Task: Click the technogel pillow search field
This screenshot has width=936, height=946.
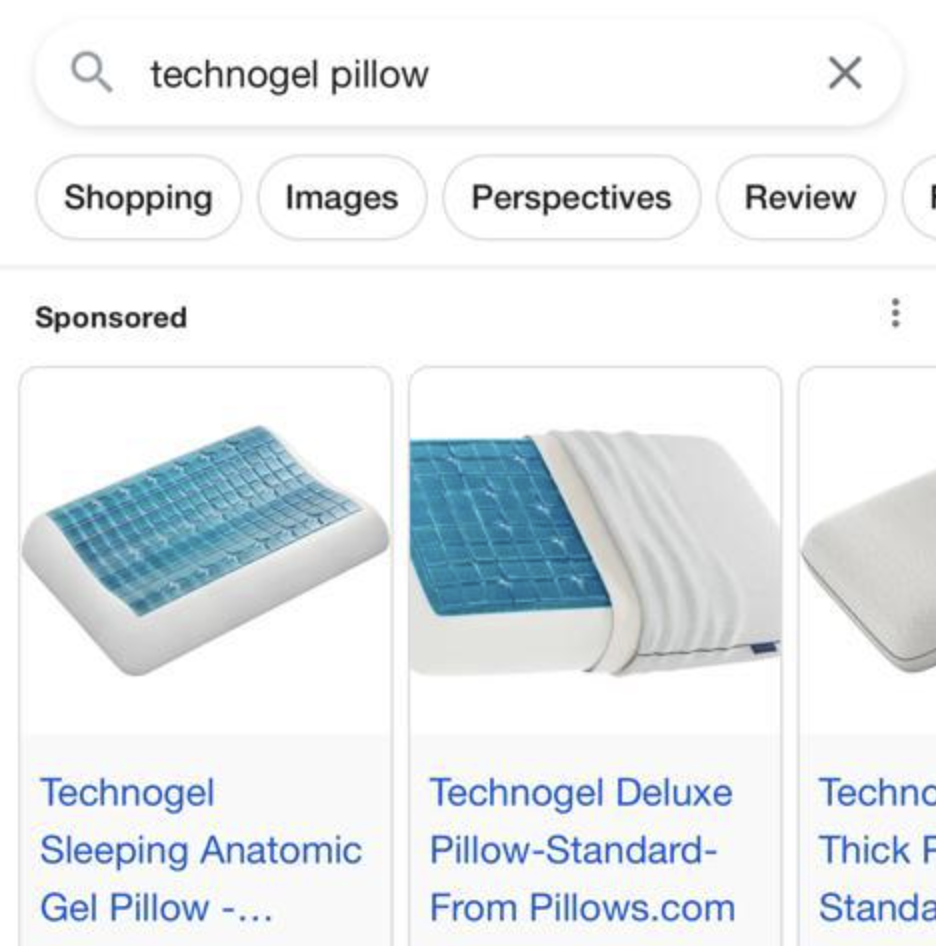Action: coord(468,73)
